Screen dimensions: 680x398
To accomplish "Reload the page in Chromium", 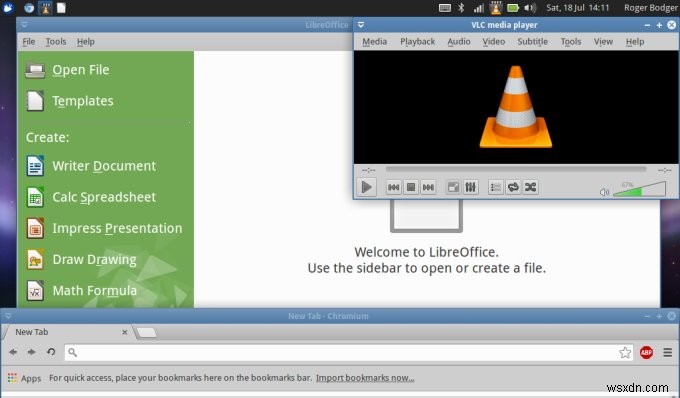I will [x=51, y=352].
